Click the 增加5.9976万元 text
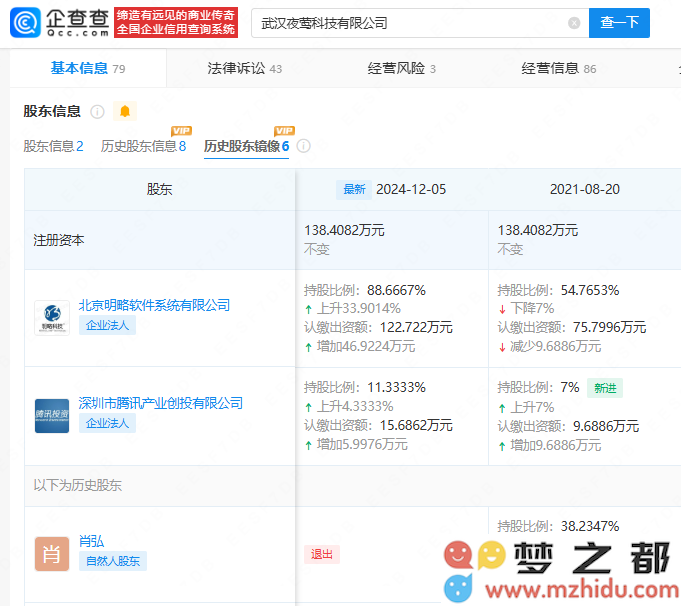Viewport: 681px width, 606px height. 362,444
